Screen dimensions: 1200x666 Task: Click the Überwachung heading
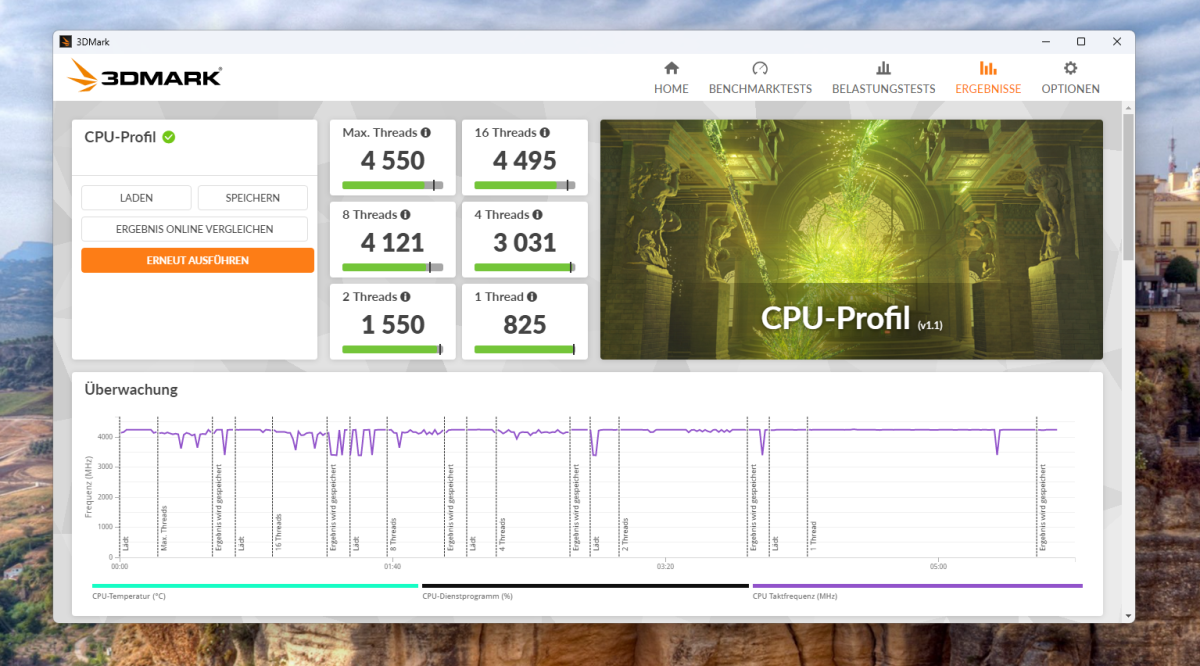131,390
